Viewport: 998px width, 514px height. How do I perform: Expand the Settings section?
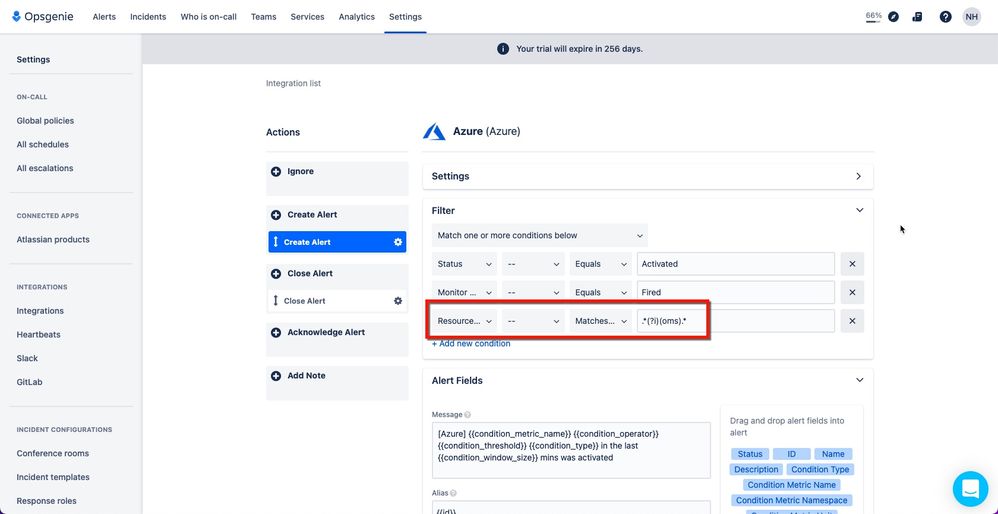coord(859,176)
